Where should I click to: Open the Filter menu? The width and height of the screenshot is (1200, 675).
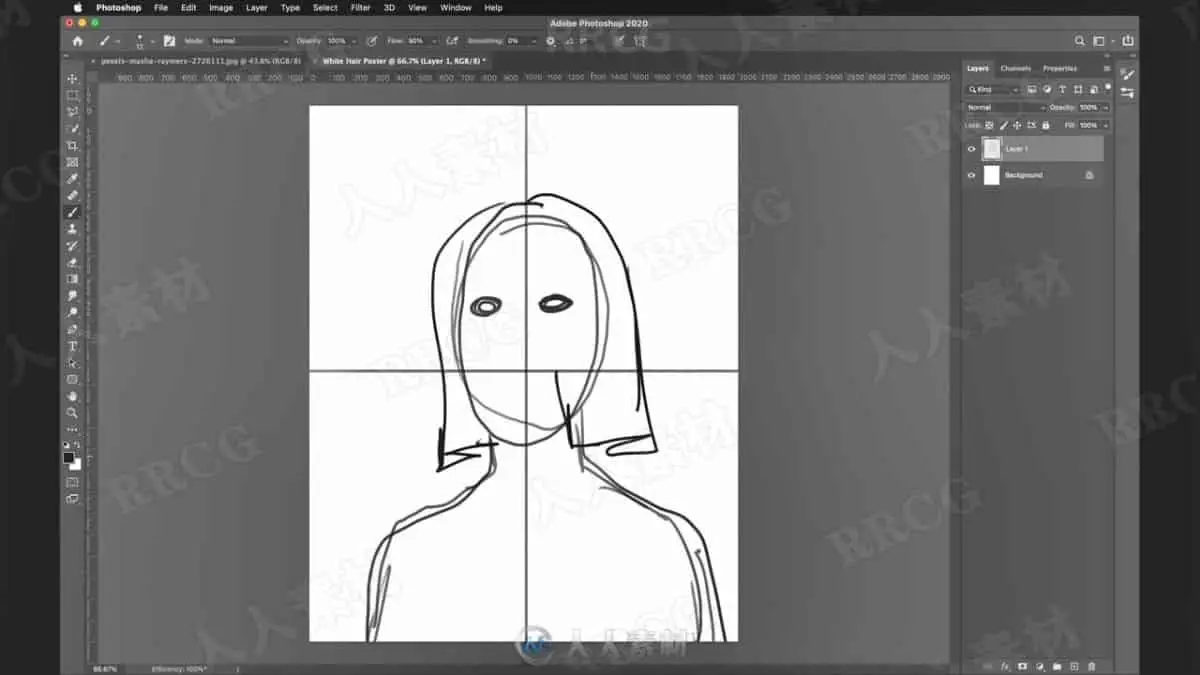pyautogui.click(x=361, y=7)
